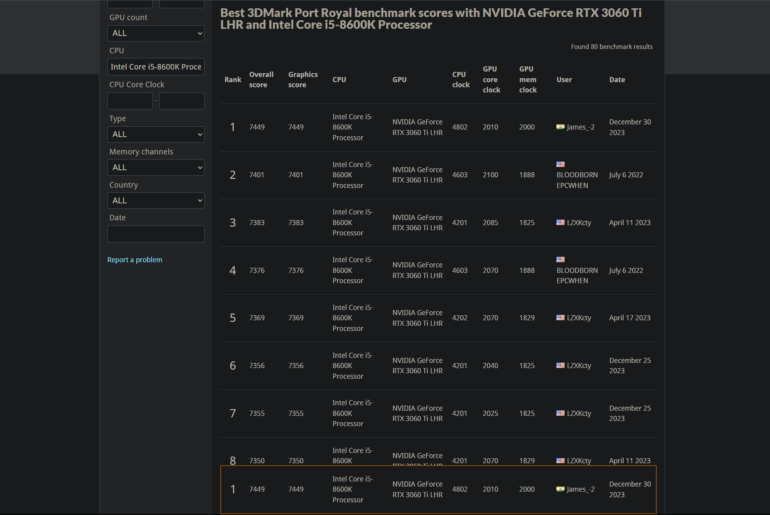Open the Report a problem link
The width and height of the screenshot is (770, 515).
click(x=135, y=260)
